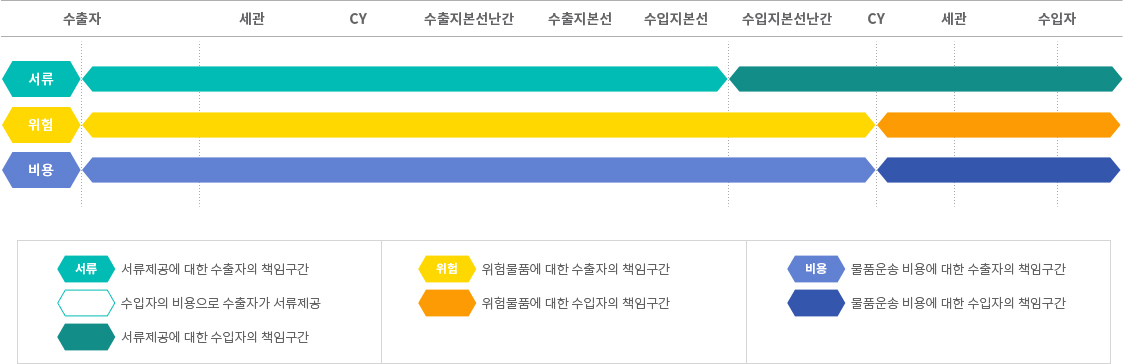Click the long yellow exporter risk bar
1123x364 pixels.
tap(478, 125)
